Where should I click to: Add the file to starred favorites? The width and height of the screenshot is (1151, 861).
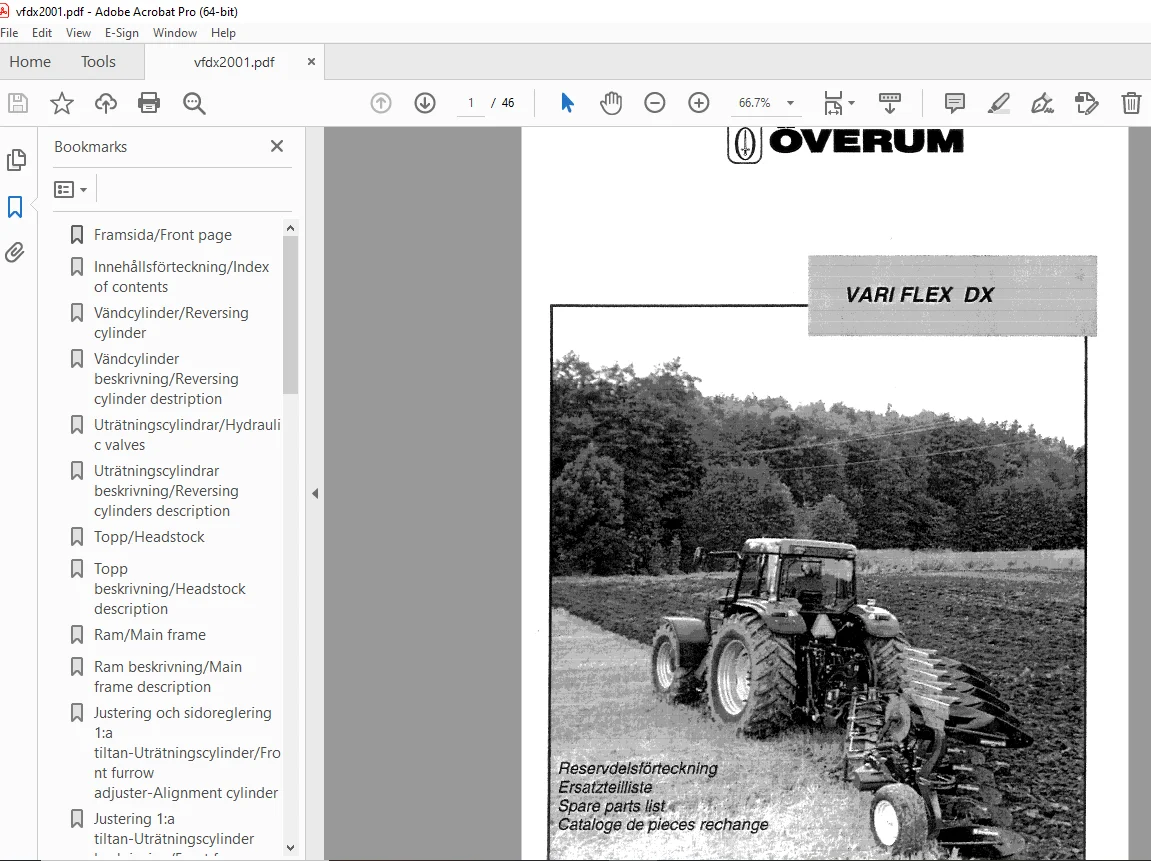[62, 103]
